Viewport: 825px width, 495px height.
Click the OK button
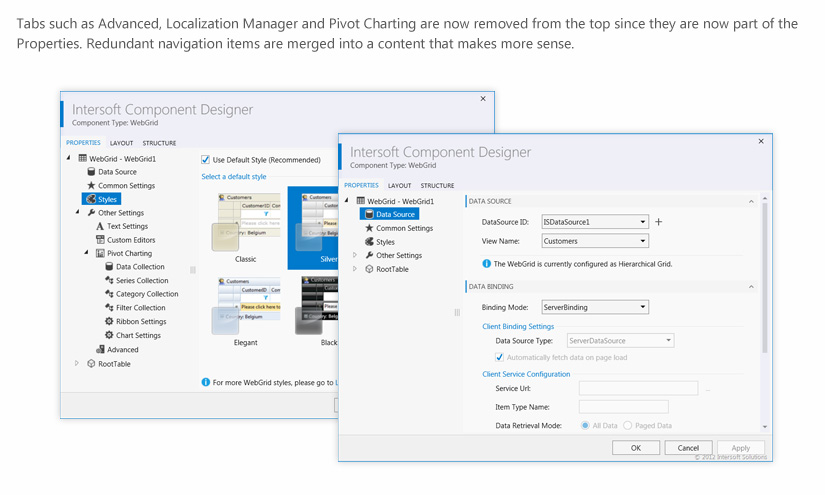pos(635,448)
